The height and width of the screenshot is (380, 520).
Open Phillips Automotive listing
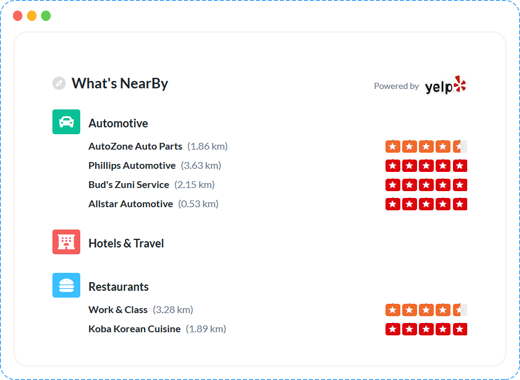pos(132,166)
